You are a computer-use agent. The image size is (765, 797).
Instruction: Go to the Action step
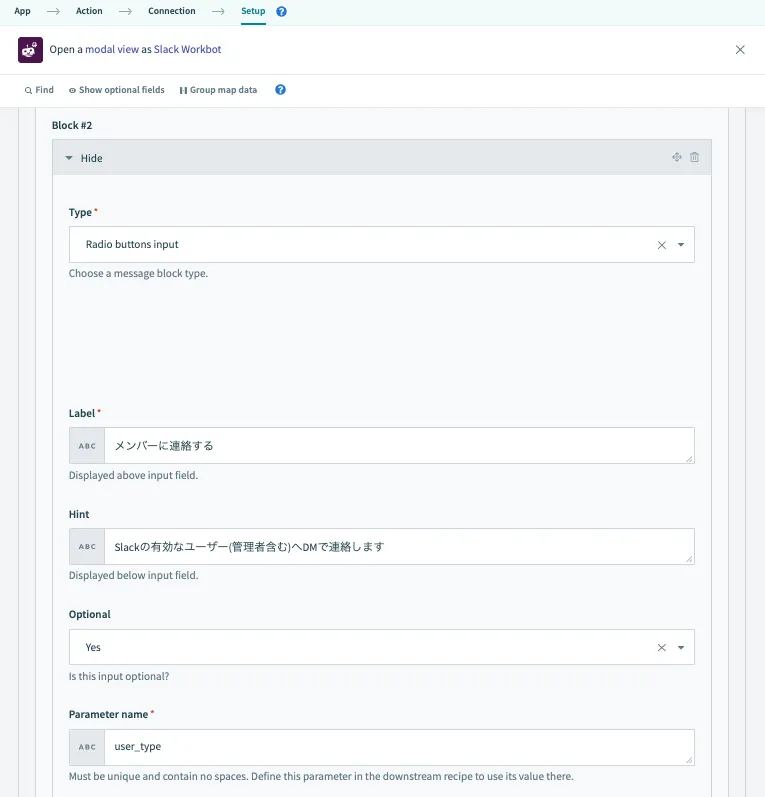[89, 11]
